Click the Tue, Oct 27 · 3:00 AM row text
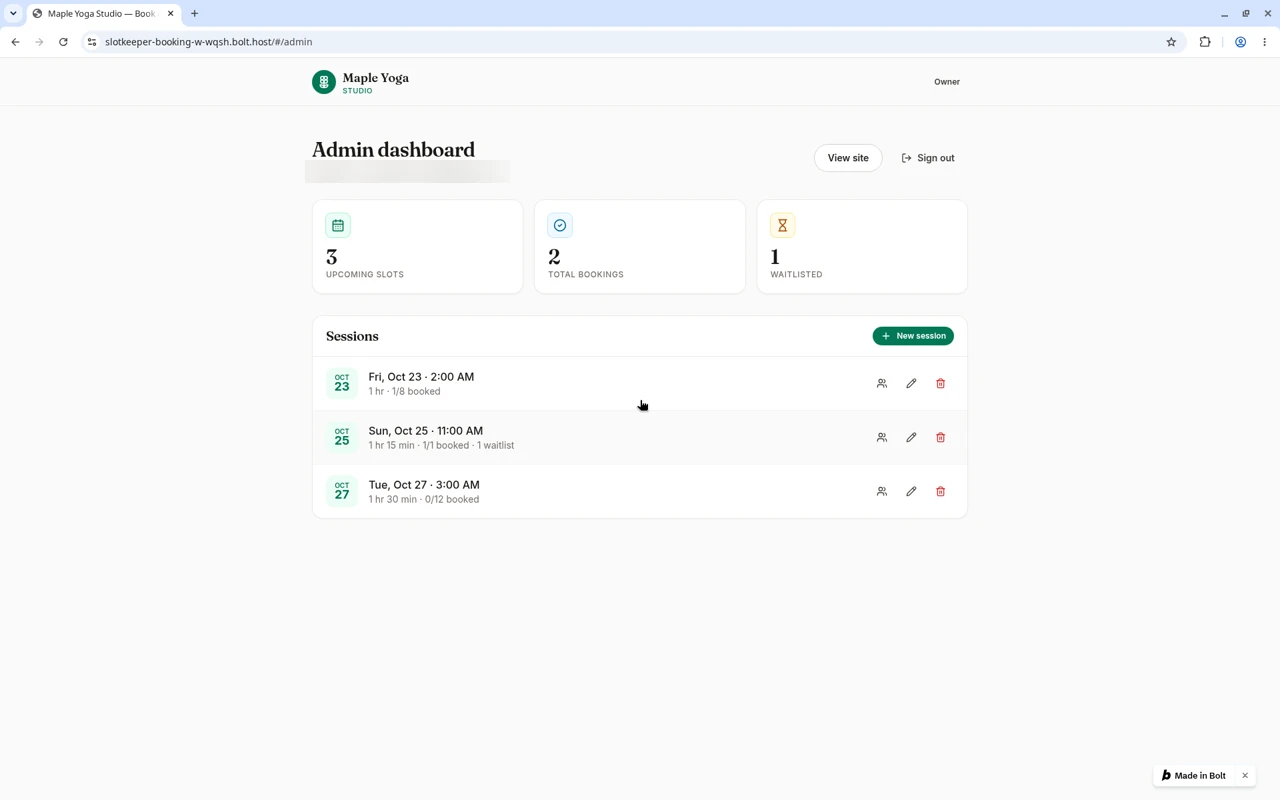Screen dimensions: 1280x800 (x=424, y=485)
